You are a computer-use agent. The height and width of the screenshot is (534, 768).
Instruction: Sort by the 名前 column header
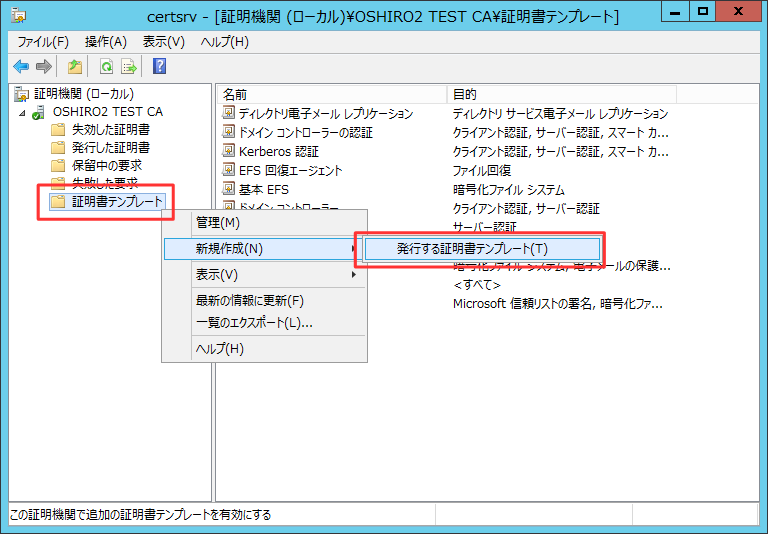point(332,94)
